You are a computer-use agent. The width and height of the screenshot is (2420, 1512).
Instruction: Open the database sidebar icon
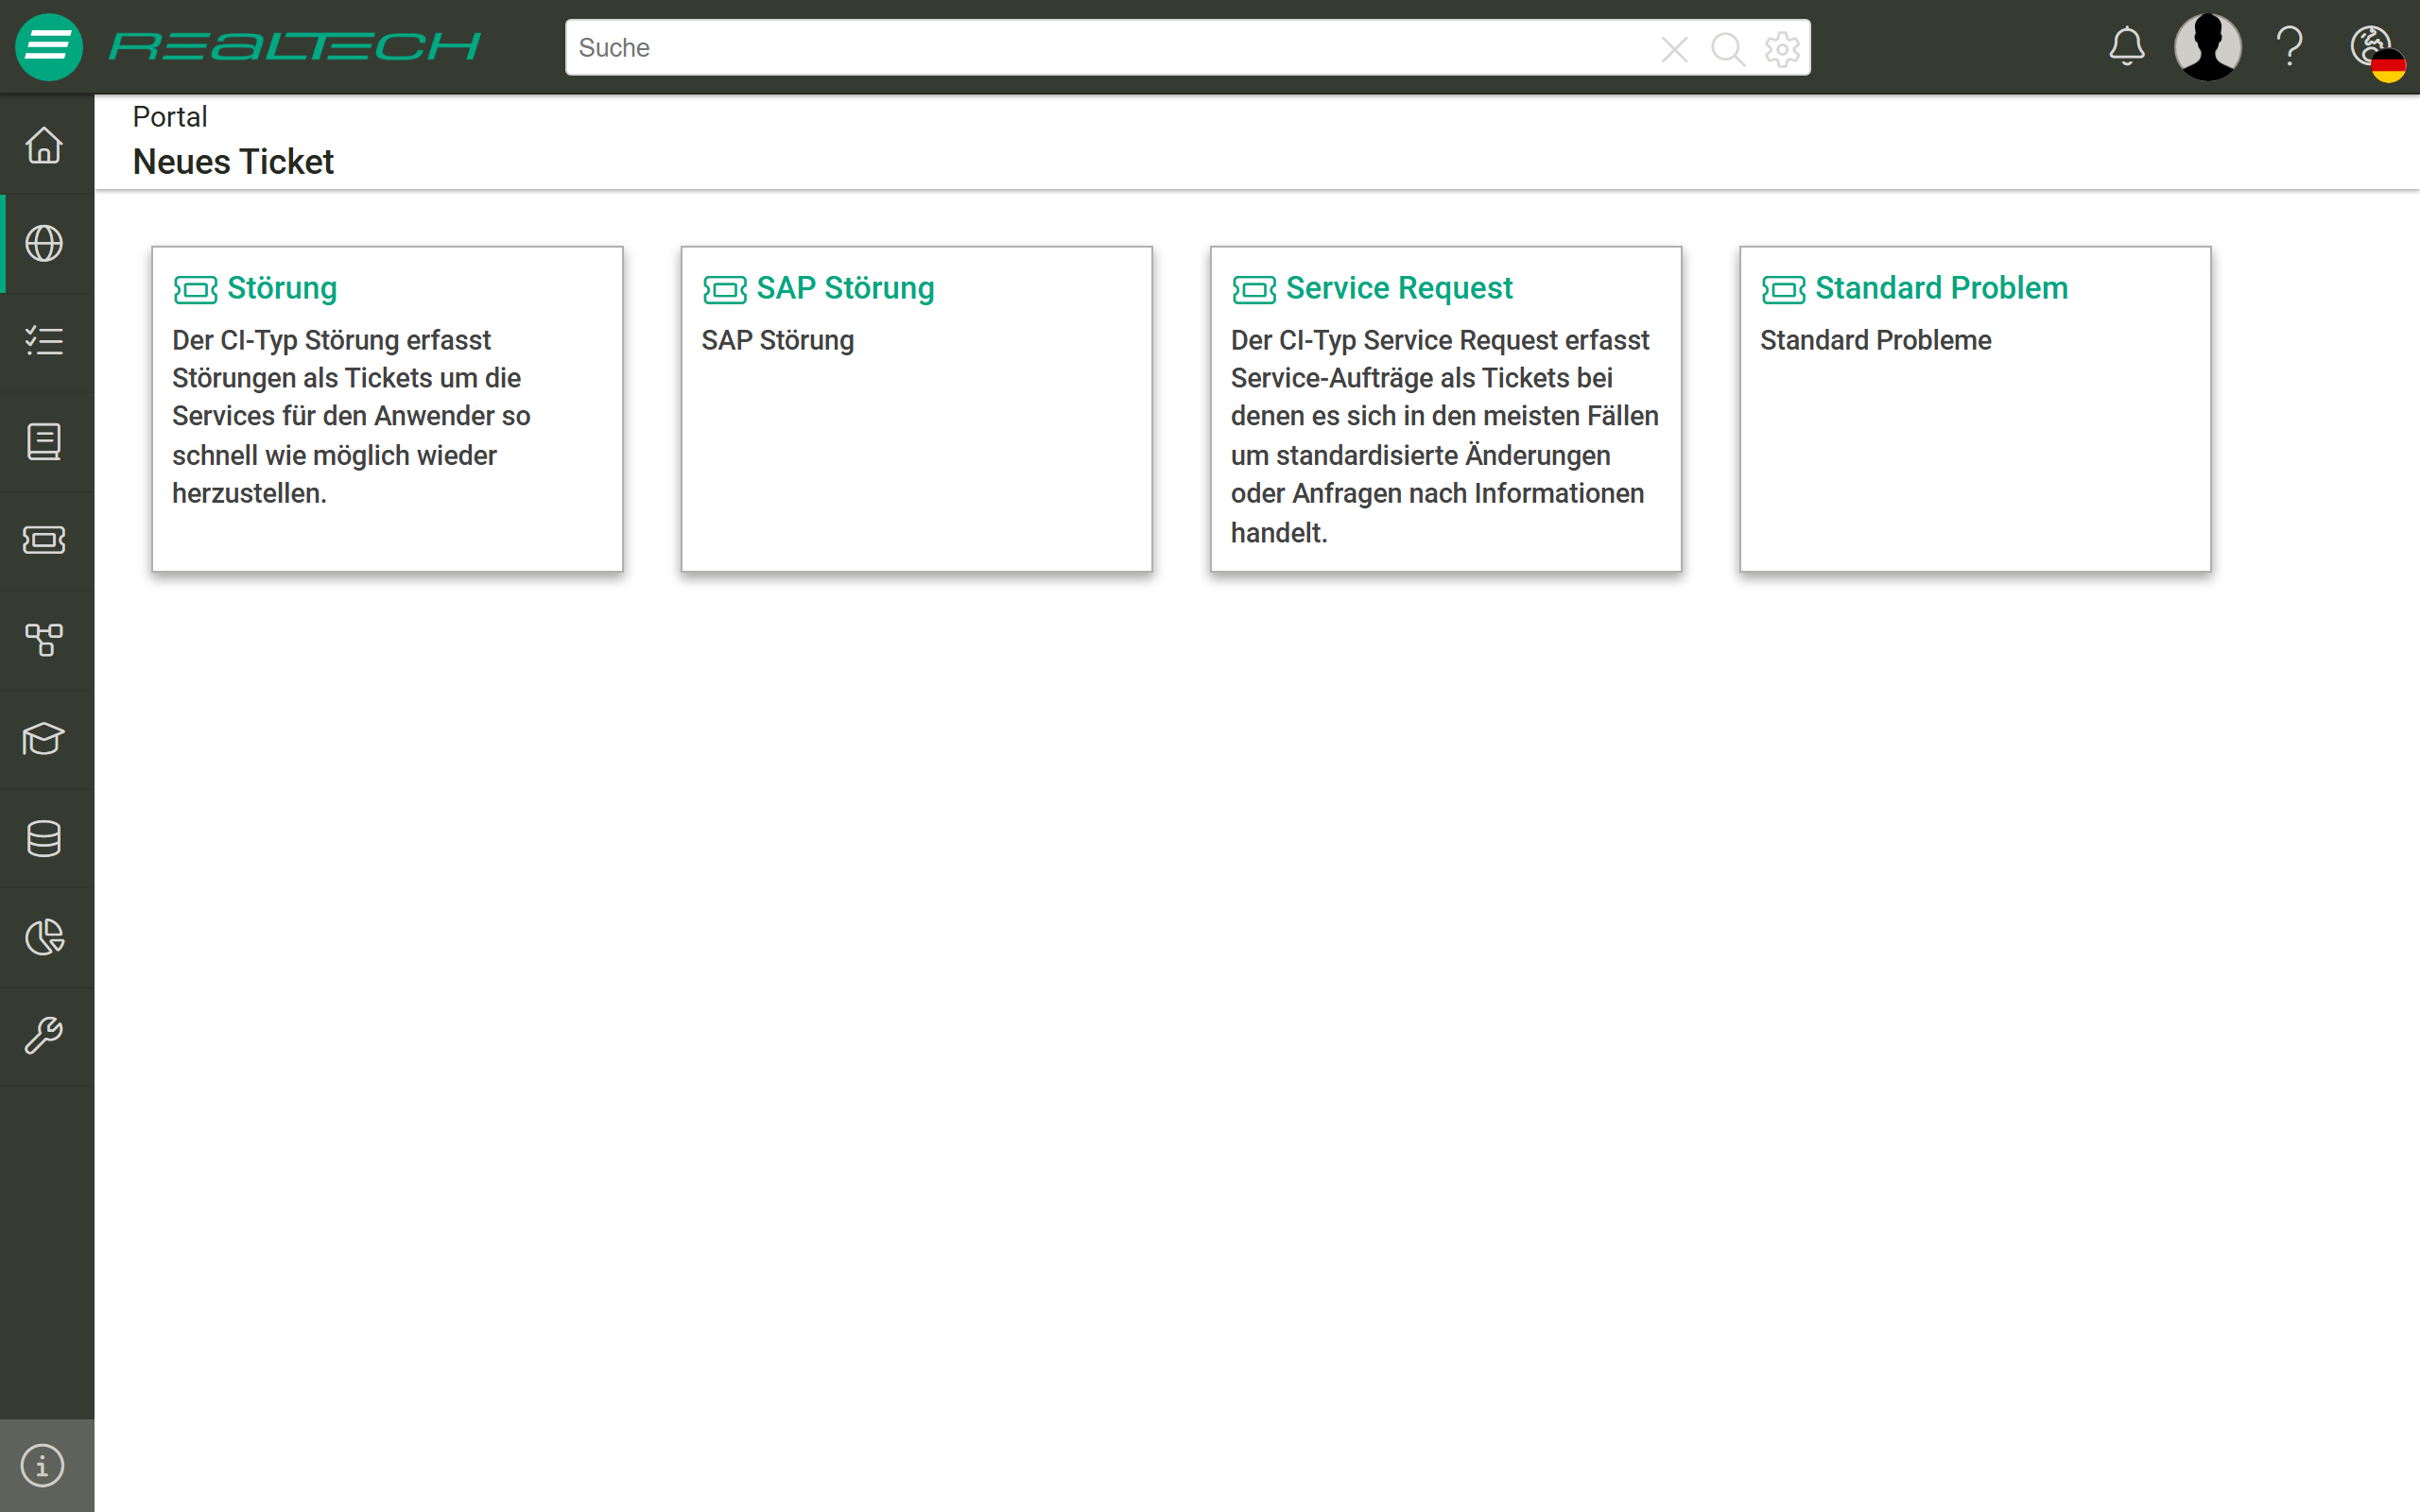pos(44,838)
